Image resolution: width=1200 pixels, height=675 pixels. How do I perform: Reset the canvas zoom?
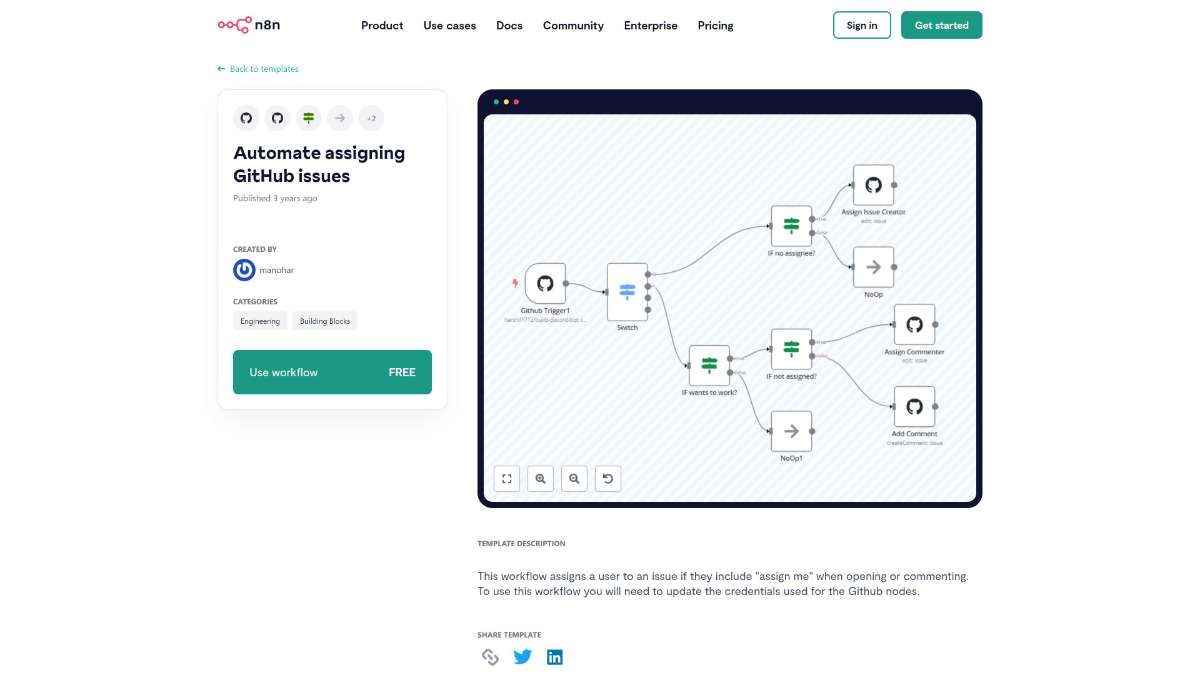click(x=608, y=479)
